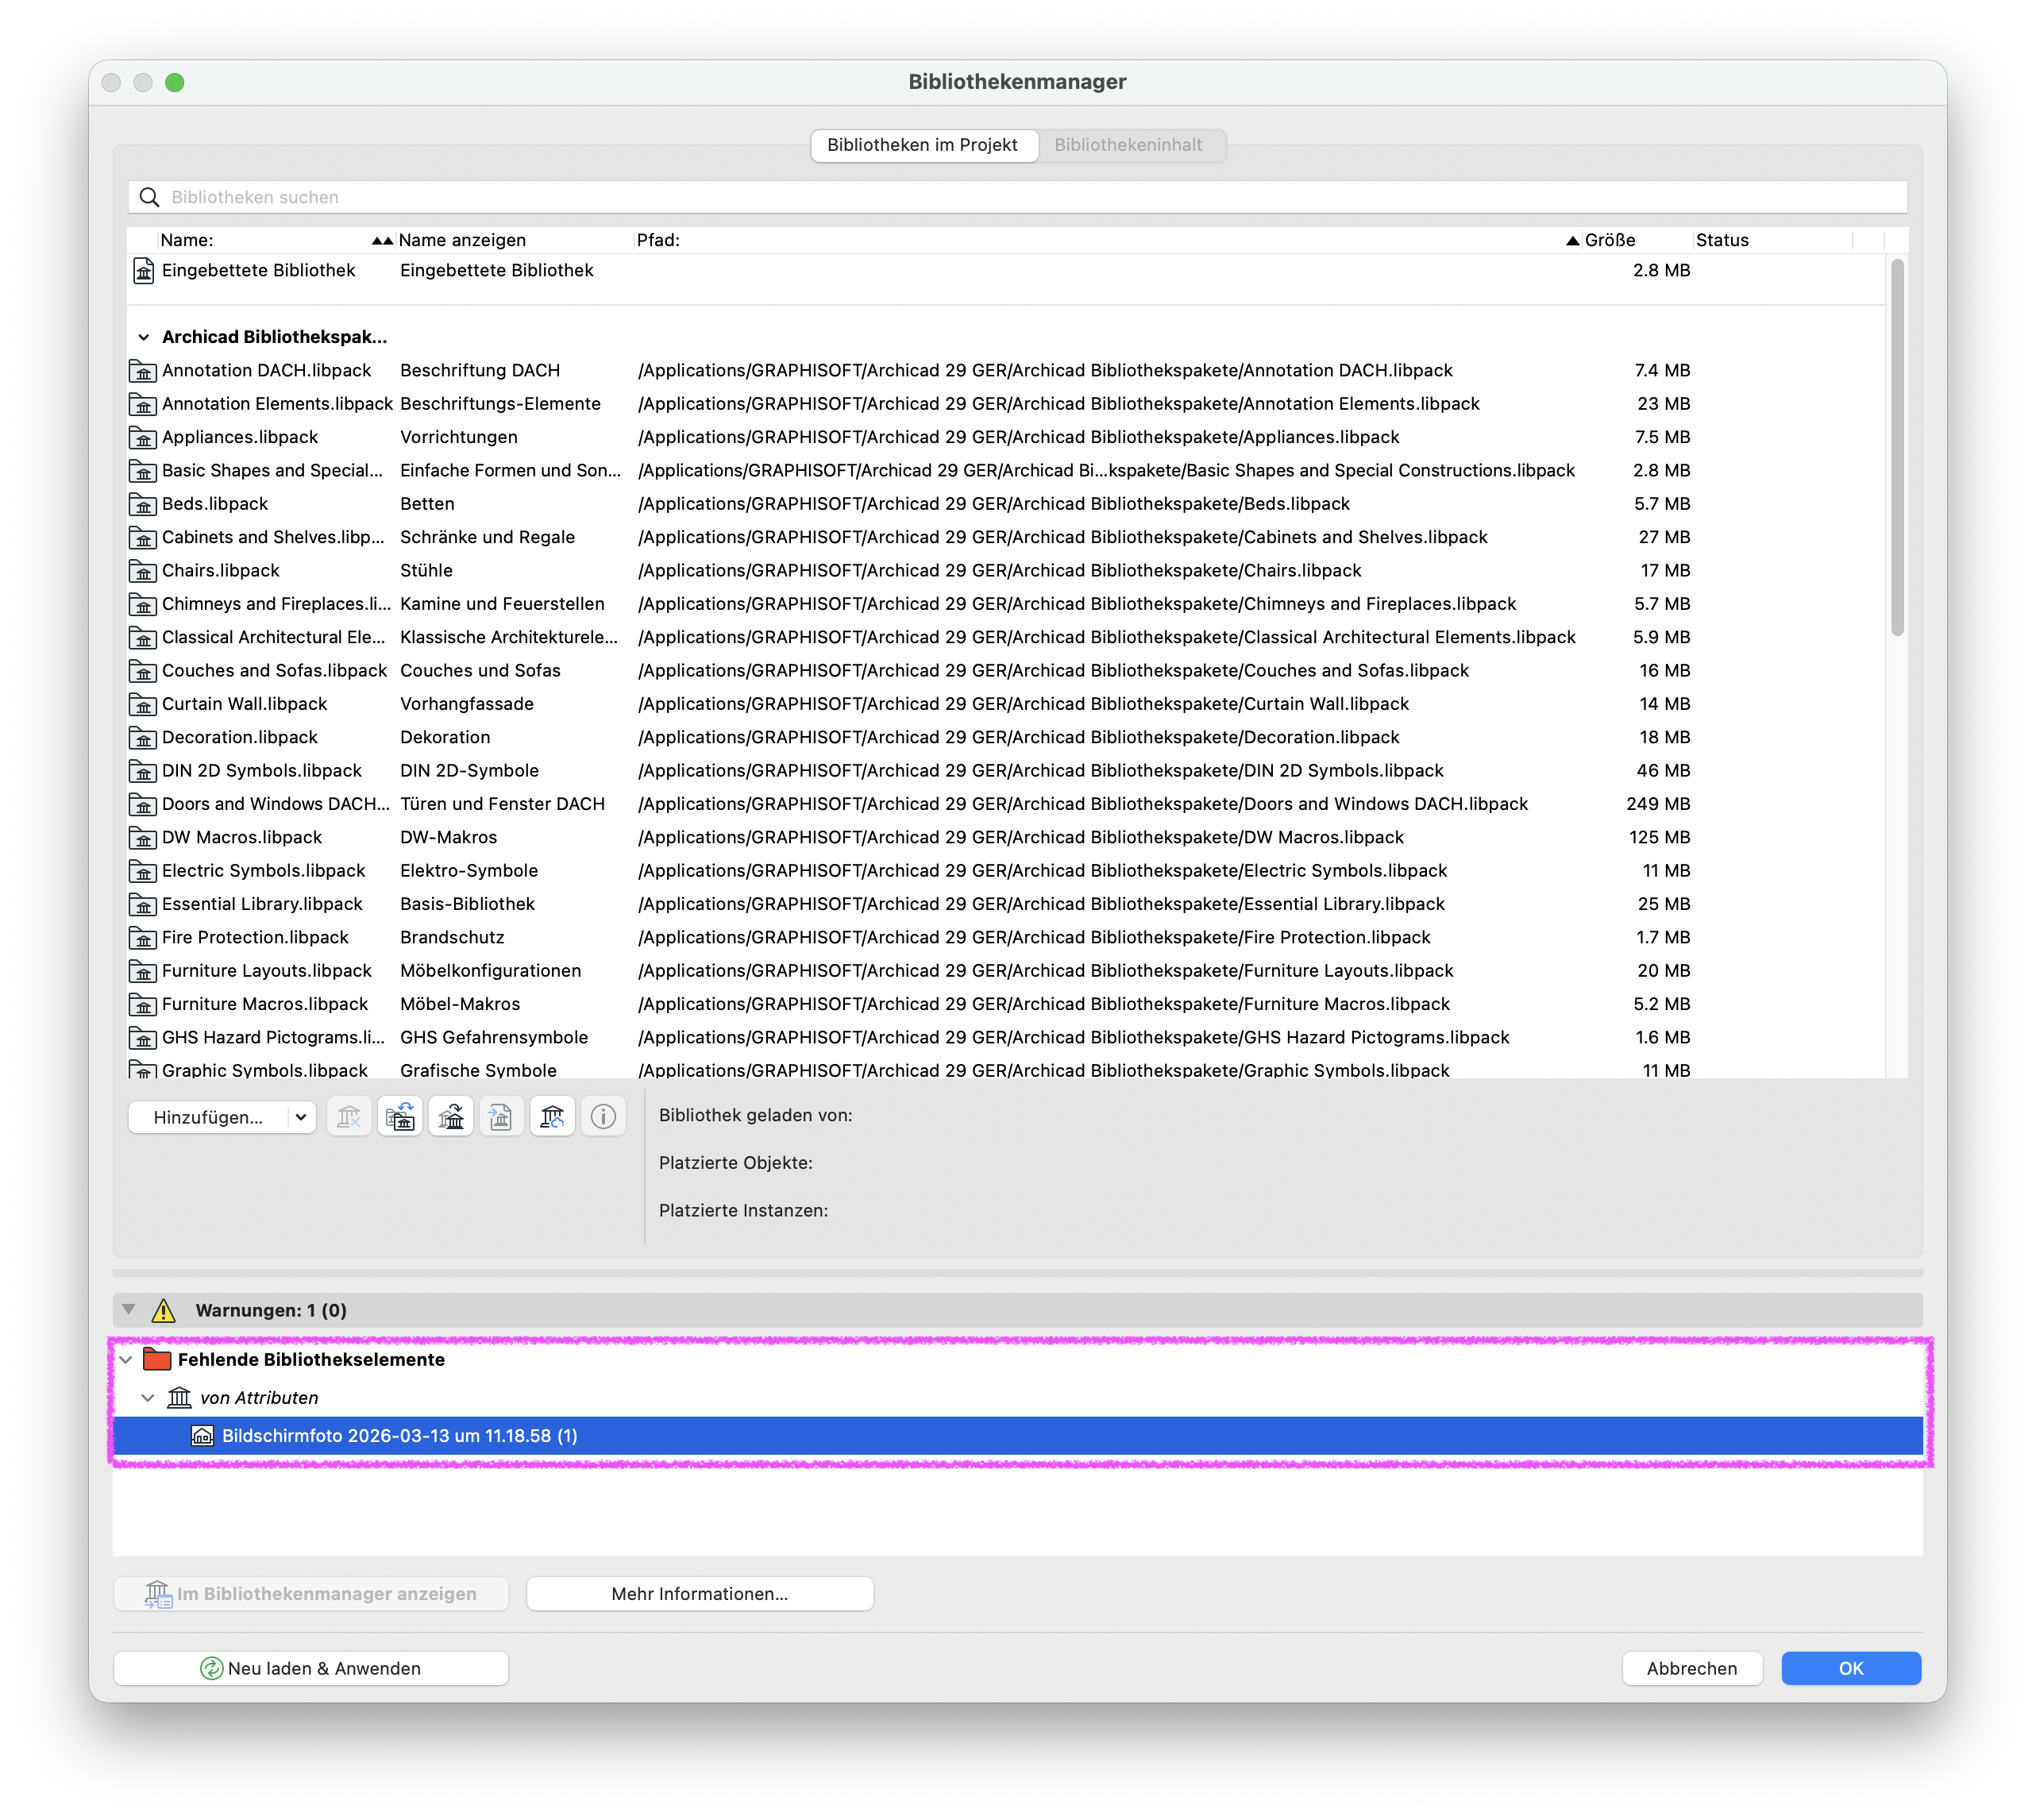Collapse the Fehlende Bibliothekselemente tree node

pos(126,1360)
